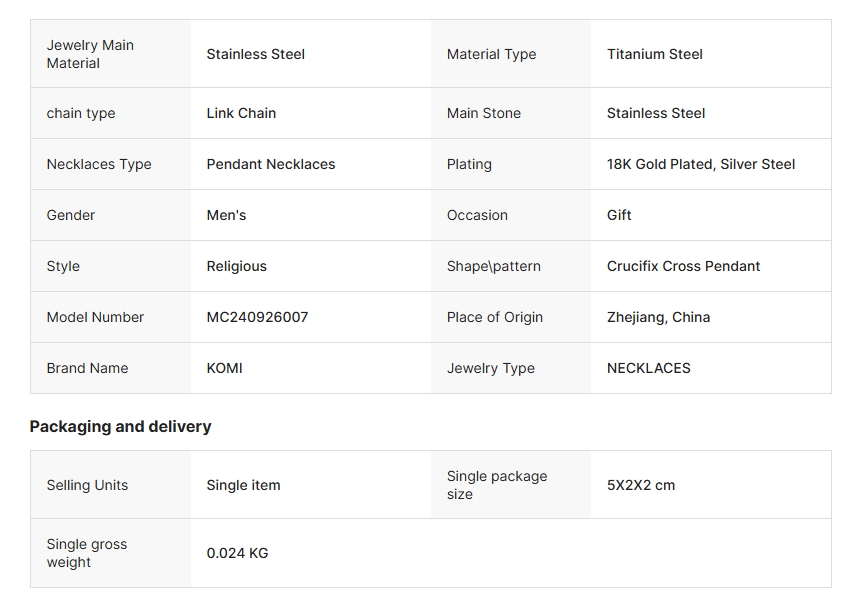Click the 'Gift' occasion value

click(619, 215)
